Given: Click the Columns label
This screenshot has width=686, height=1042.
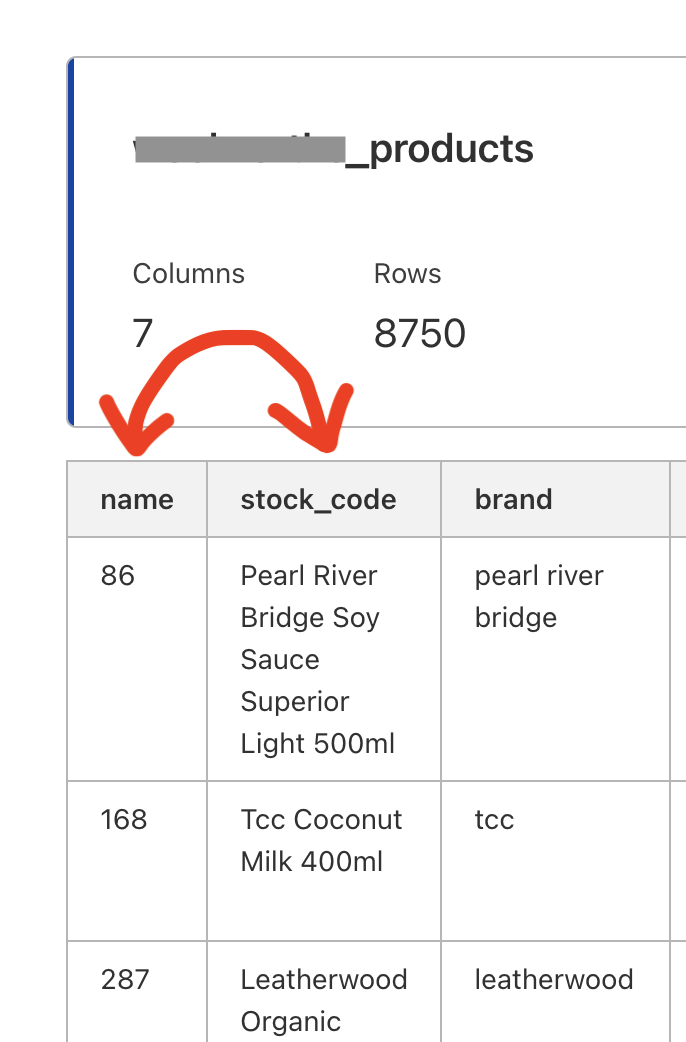Looking at the screenshot, I should point(188,274).
